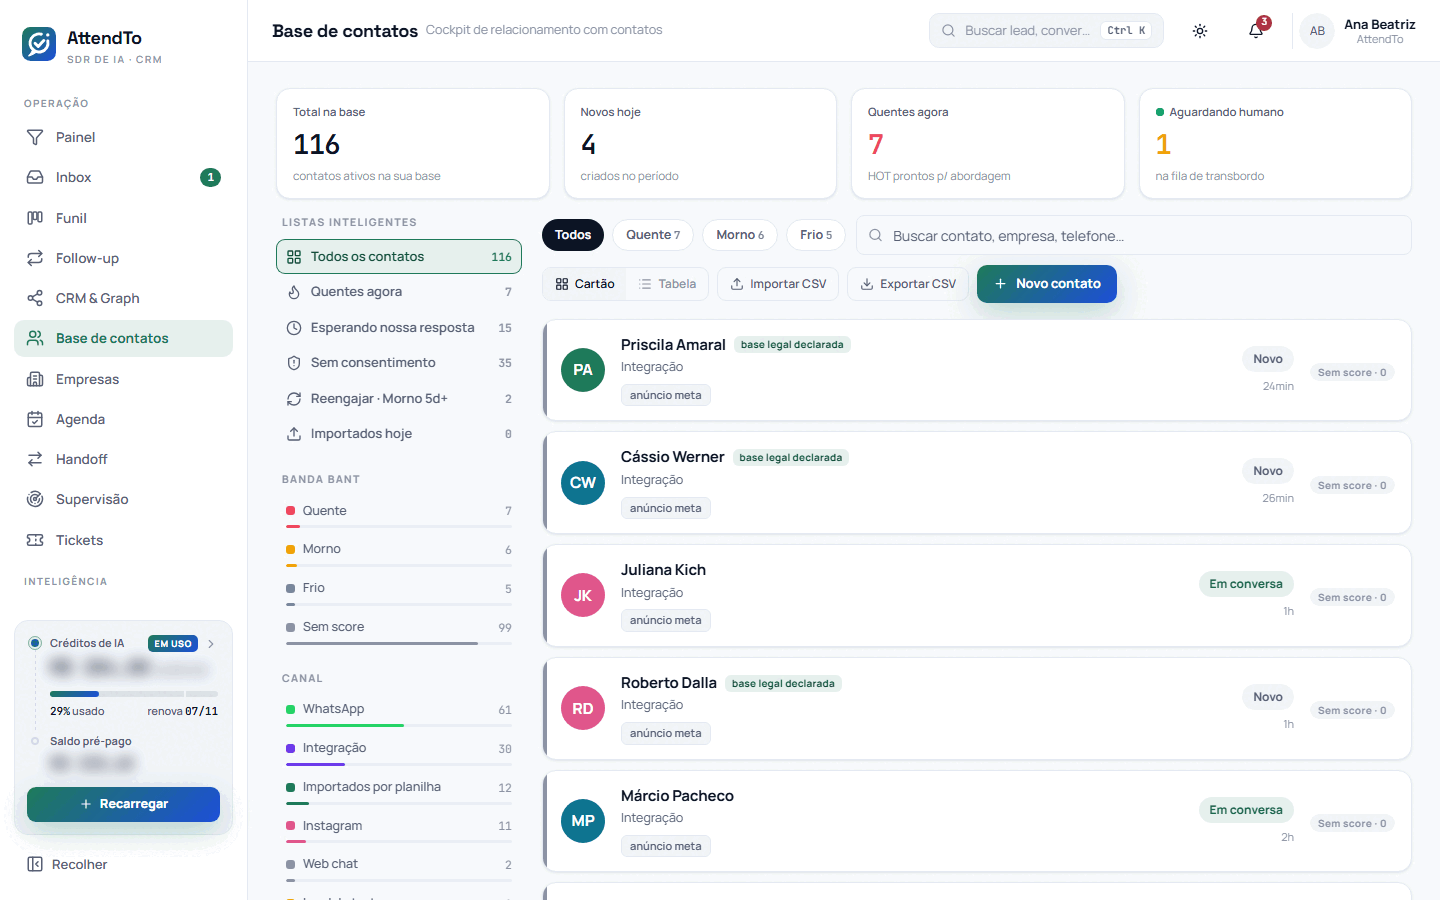Open Painel from the sidebar
1440x900 pixels.
[123, 137]
